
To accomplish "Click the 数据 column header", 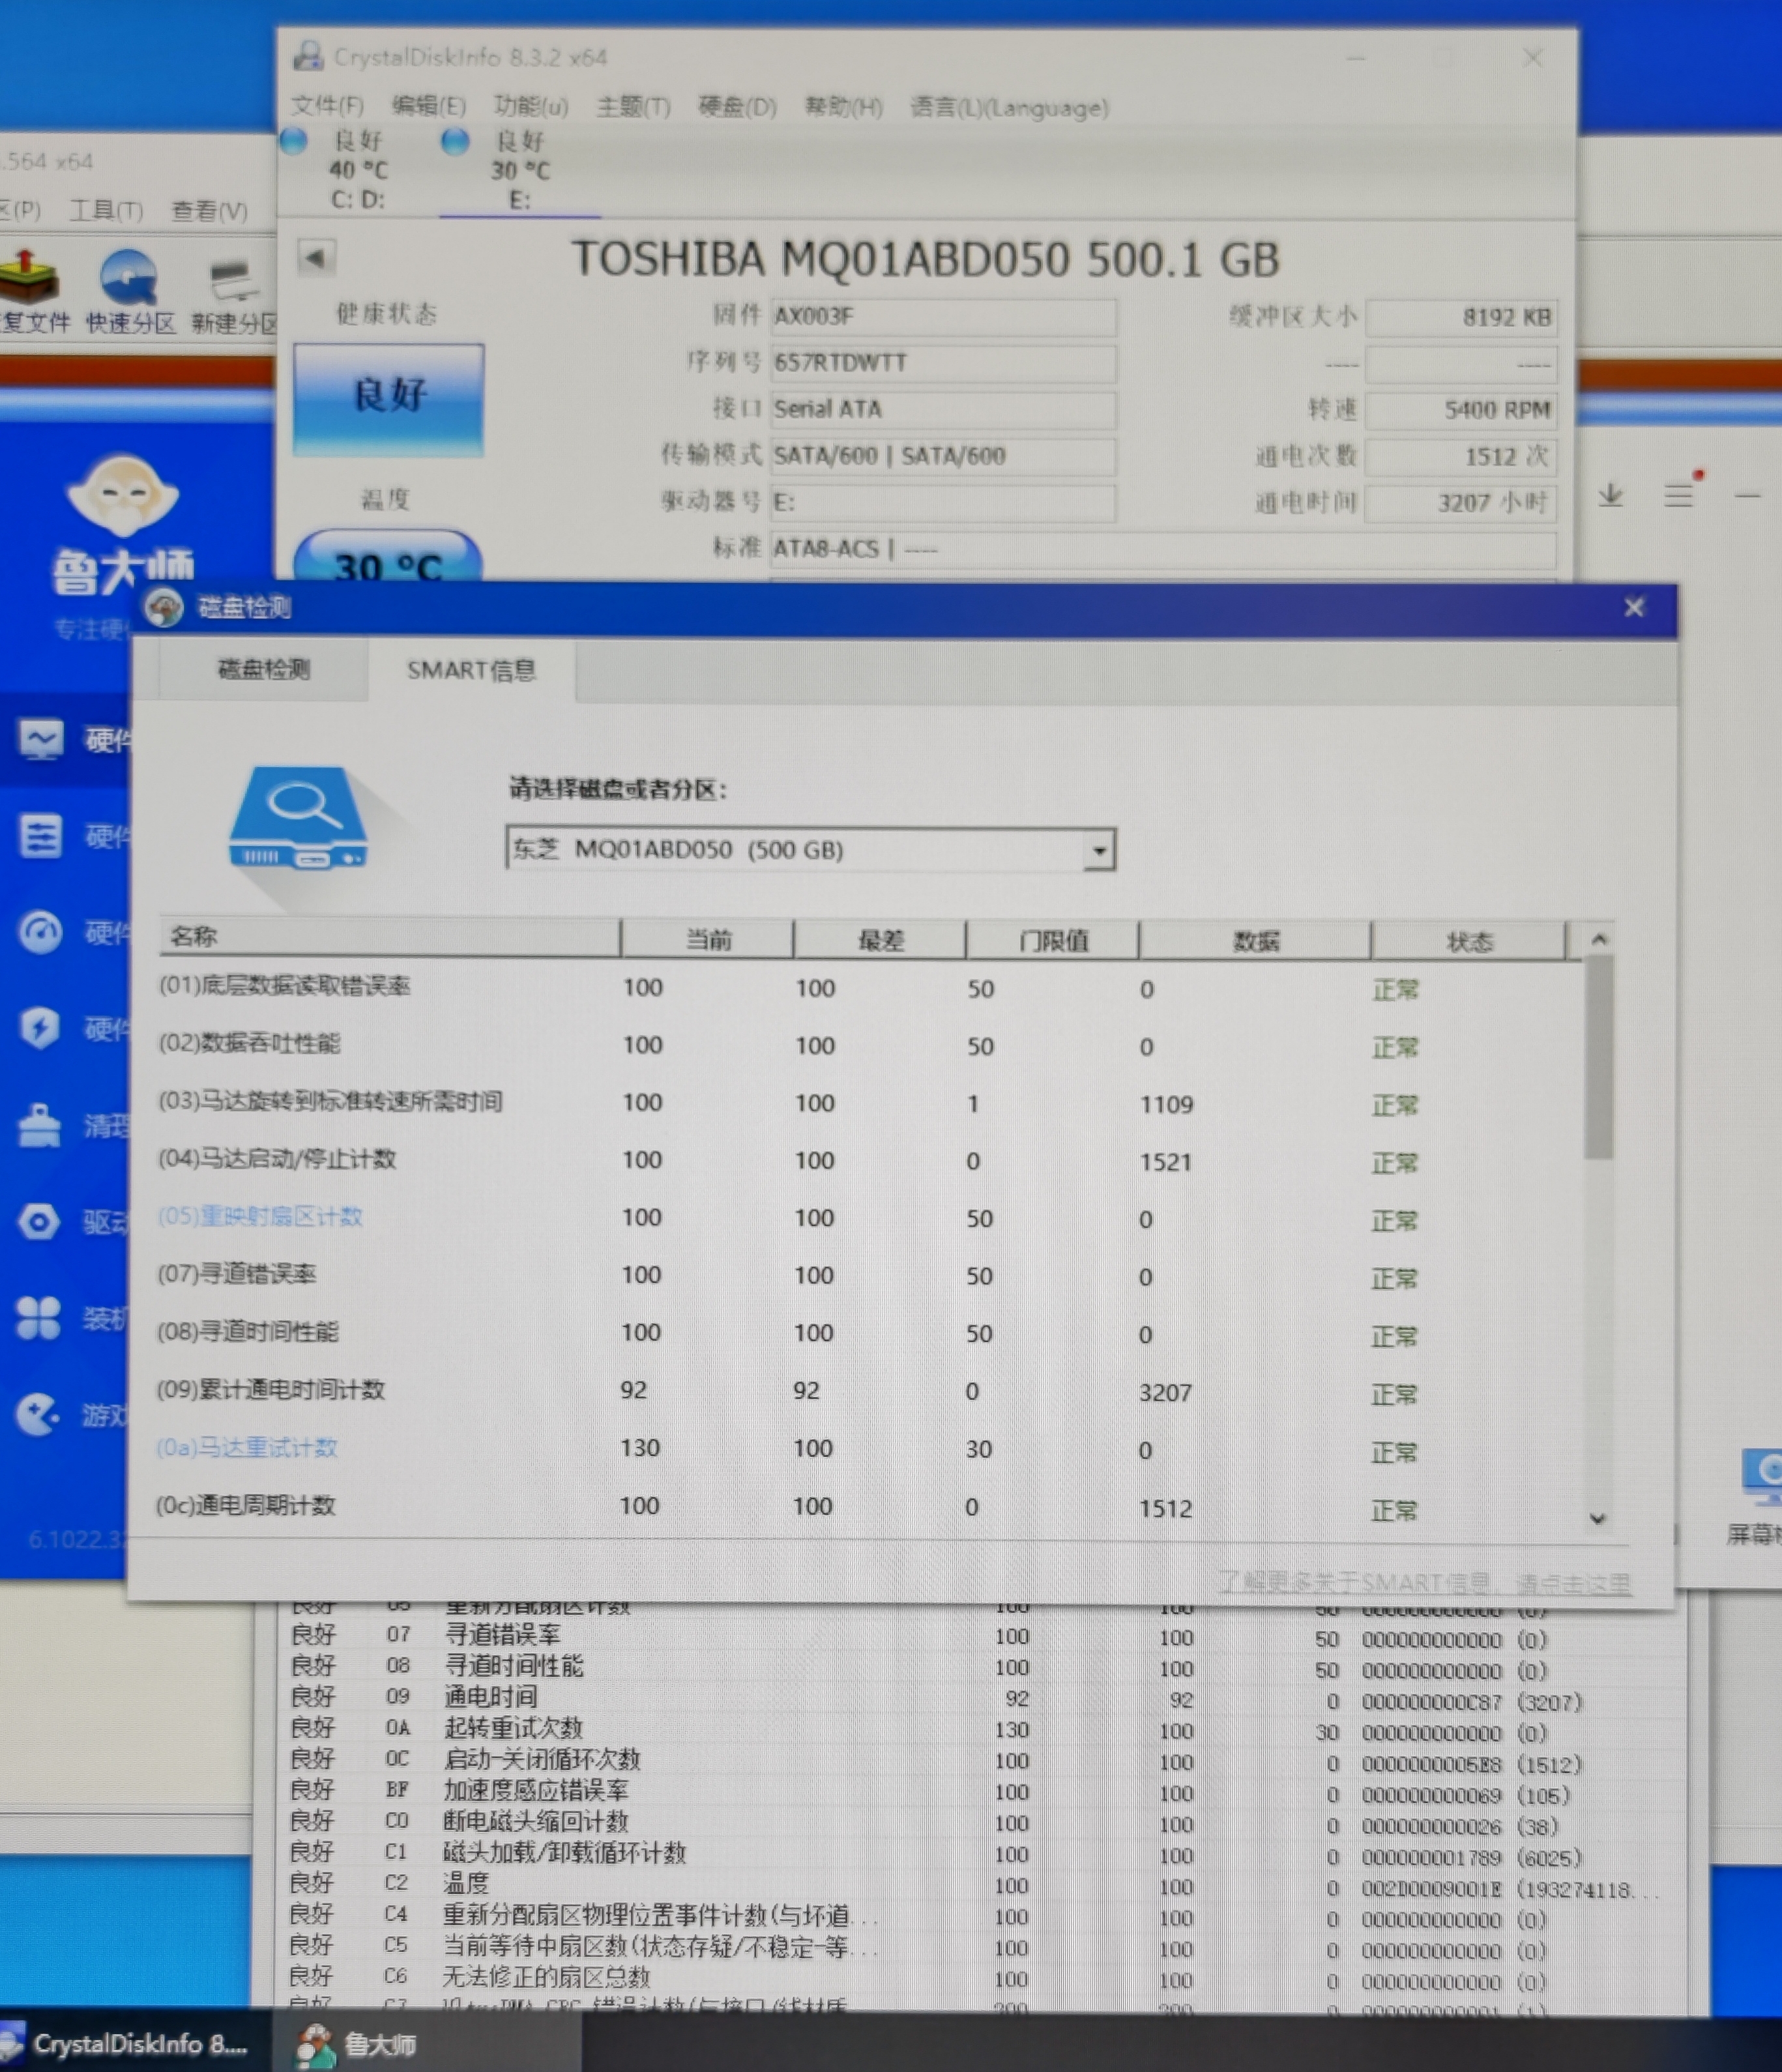I will tap(1255, 941).
